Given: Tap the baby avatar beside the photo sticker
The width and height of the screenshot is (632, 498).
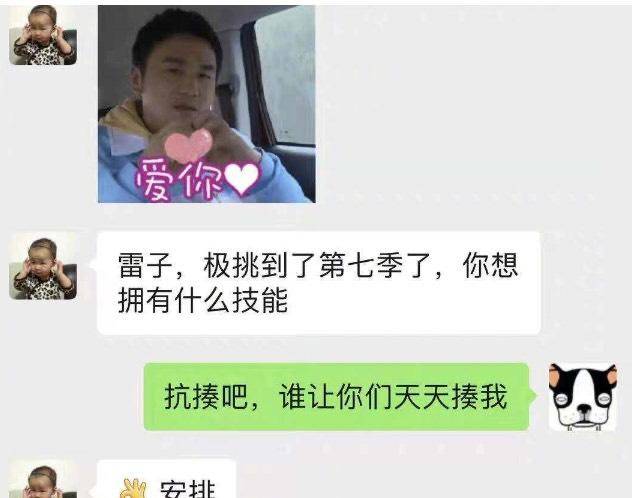Looking at the screenshot, I should click(43, 35).
